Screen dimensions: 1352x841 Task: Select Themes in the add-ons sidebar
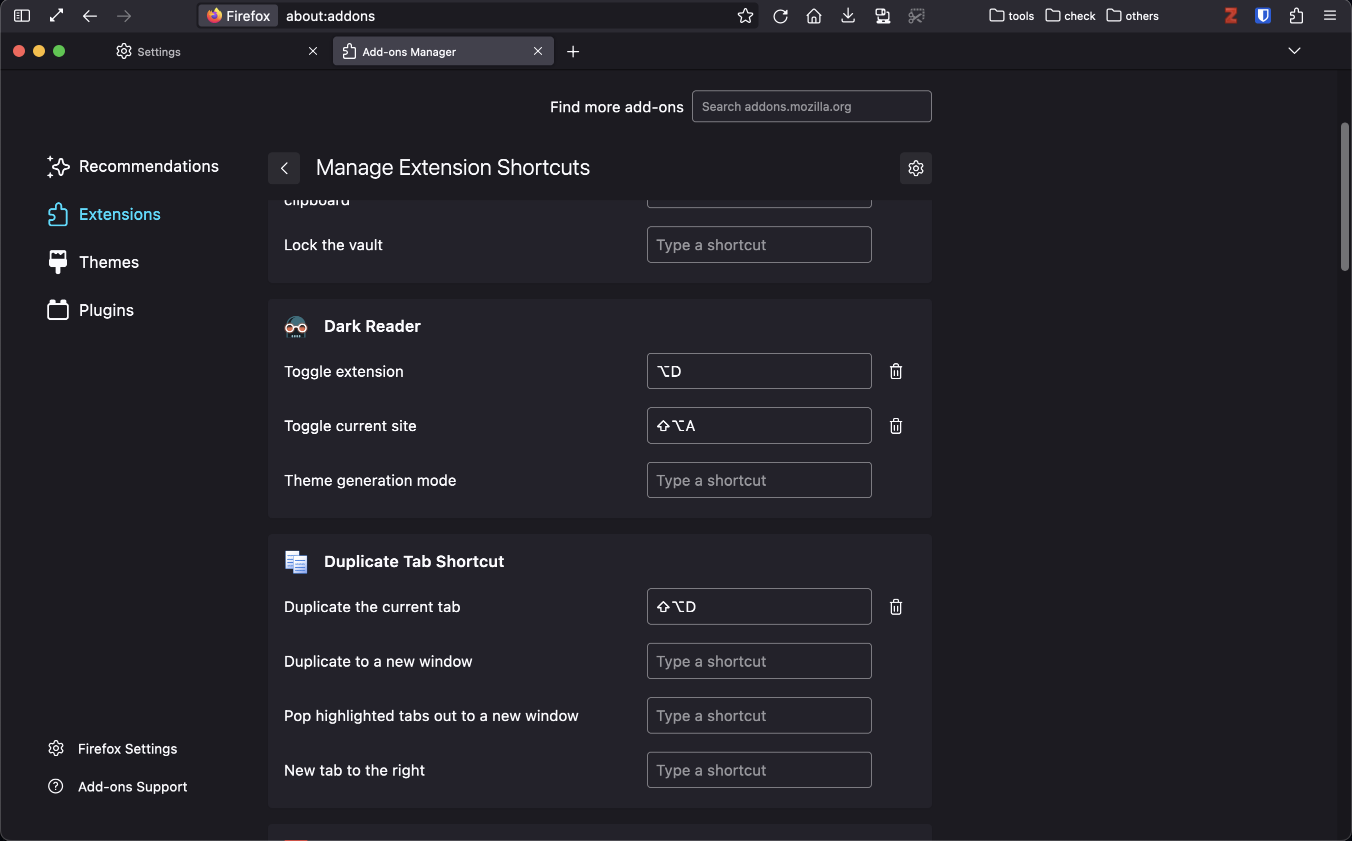click(x=108, y=262)
